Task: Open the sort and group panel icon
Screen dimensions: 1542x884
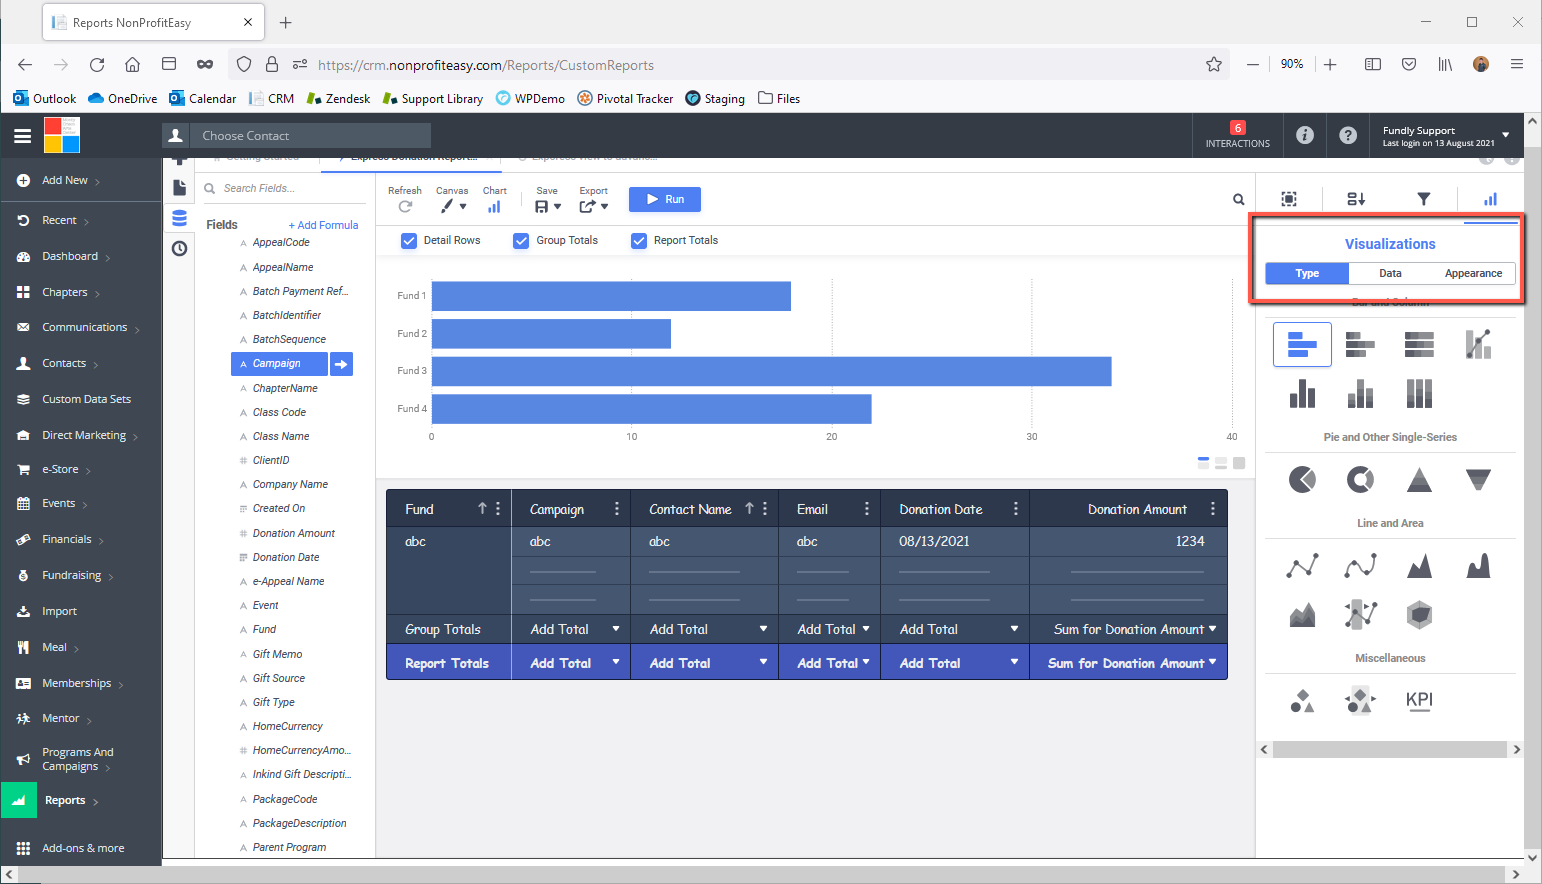Action: (x=1356, y=199)
